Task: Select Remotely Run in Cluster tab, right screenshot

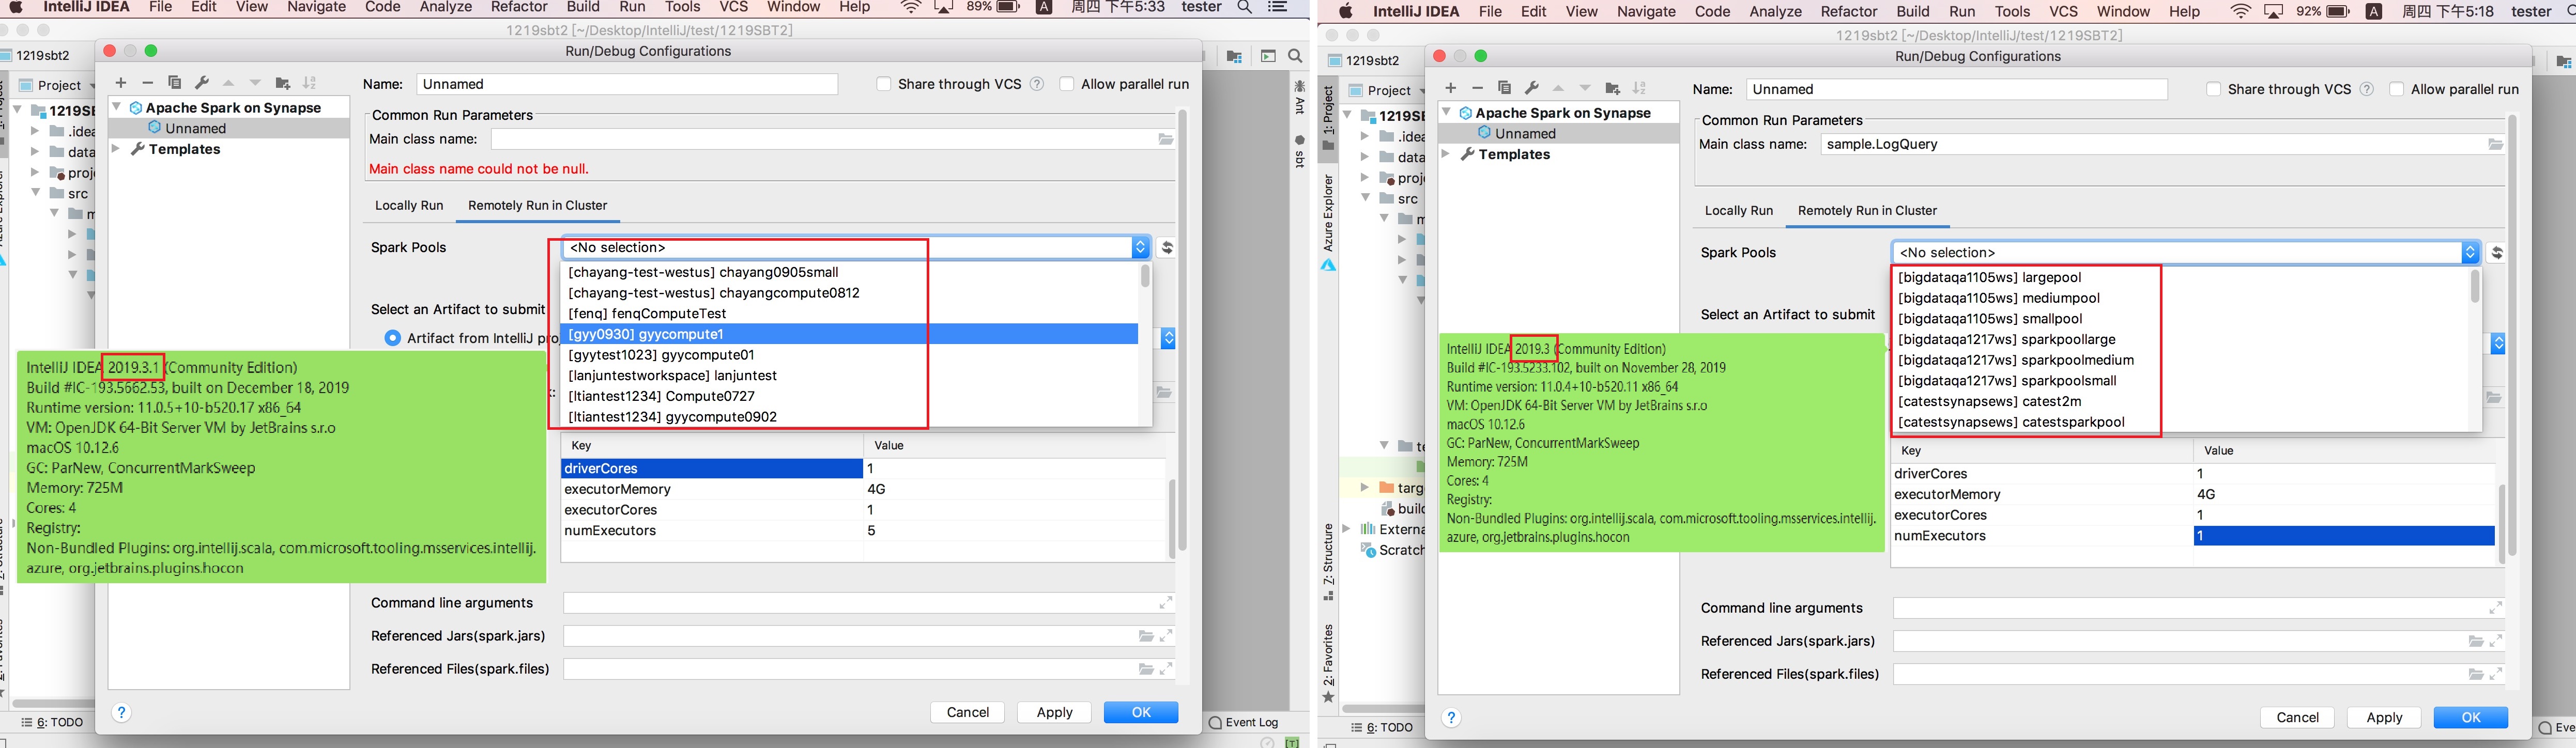Action: [x=1868, y=210]
